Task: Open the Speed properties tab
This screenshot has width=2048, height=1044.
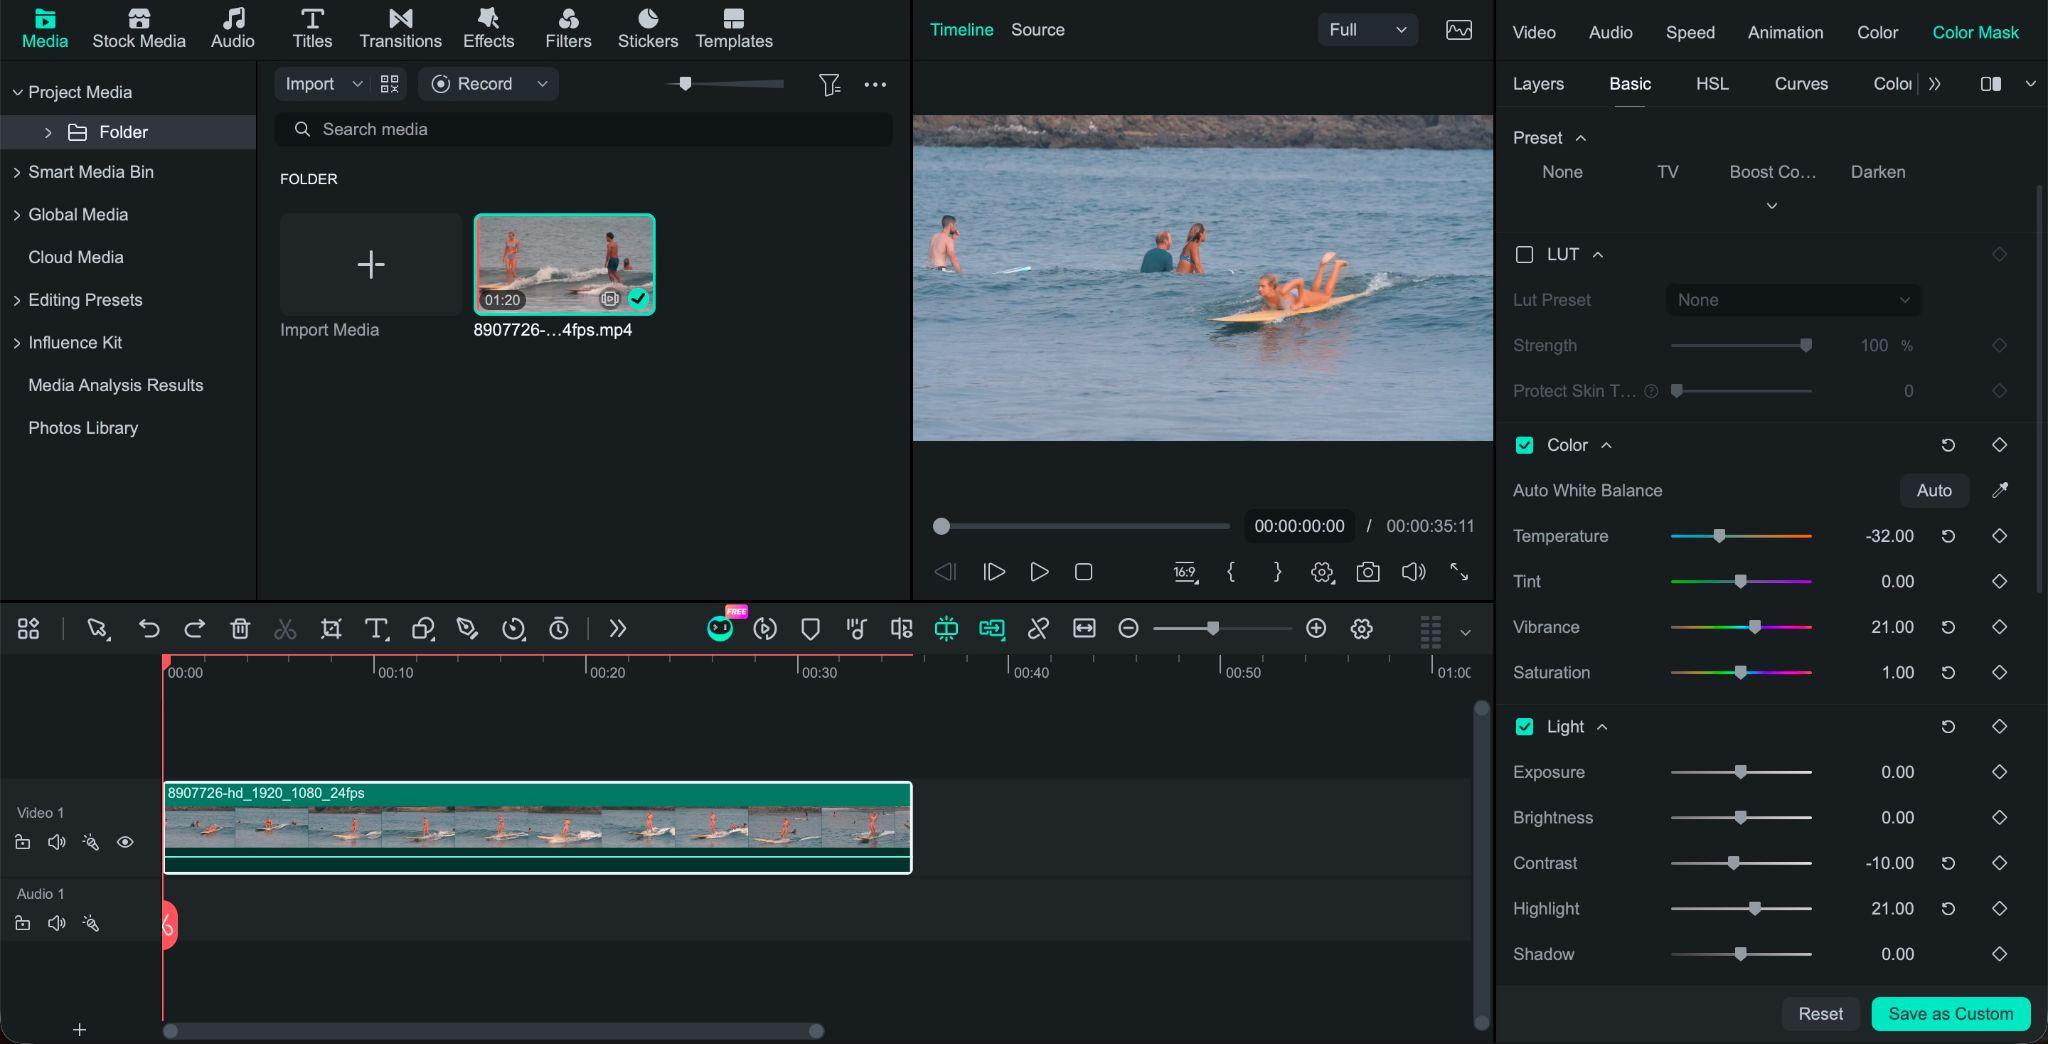Action: (1690, 32)
